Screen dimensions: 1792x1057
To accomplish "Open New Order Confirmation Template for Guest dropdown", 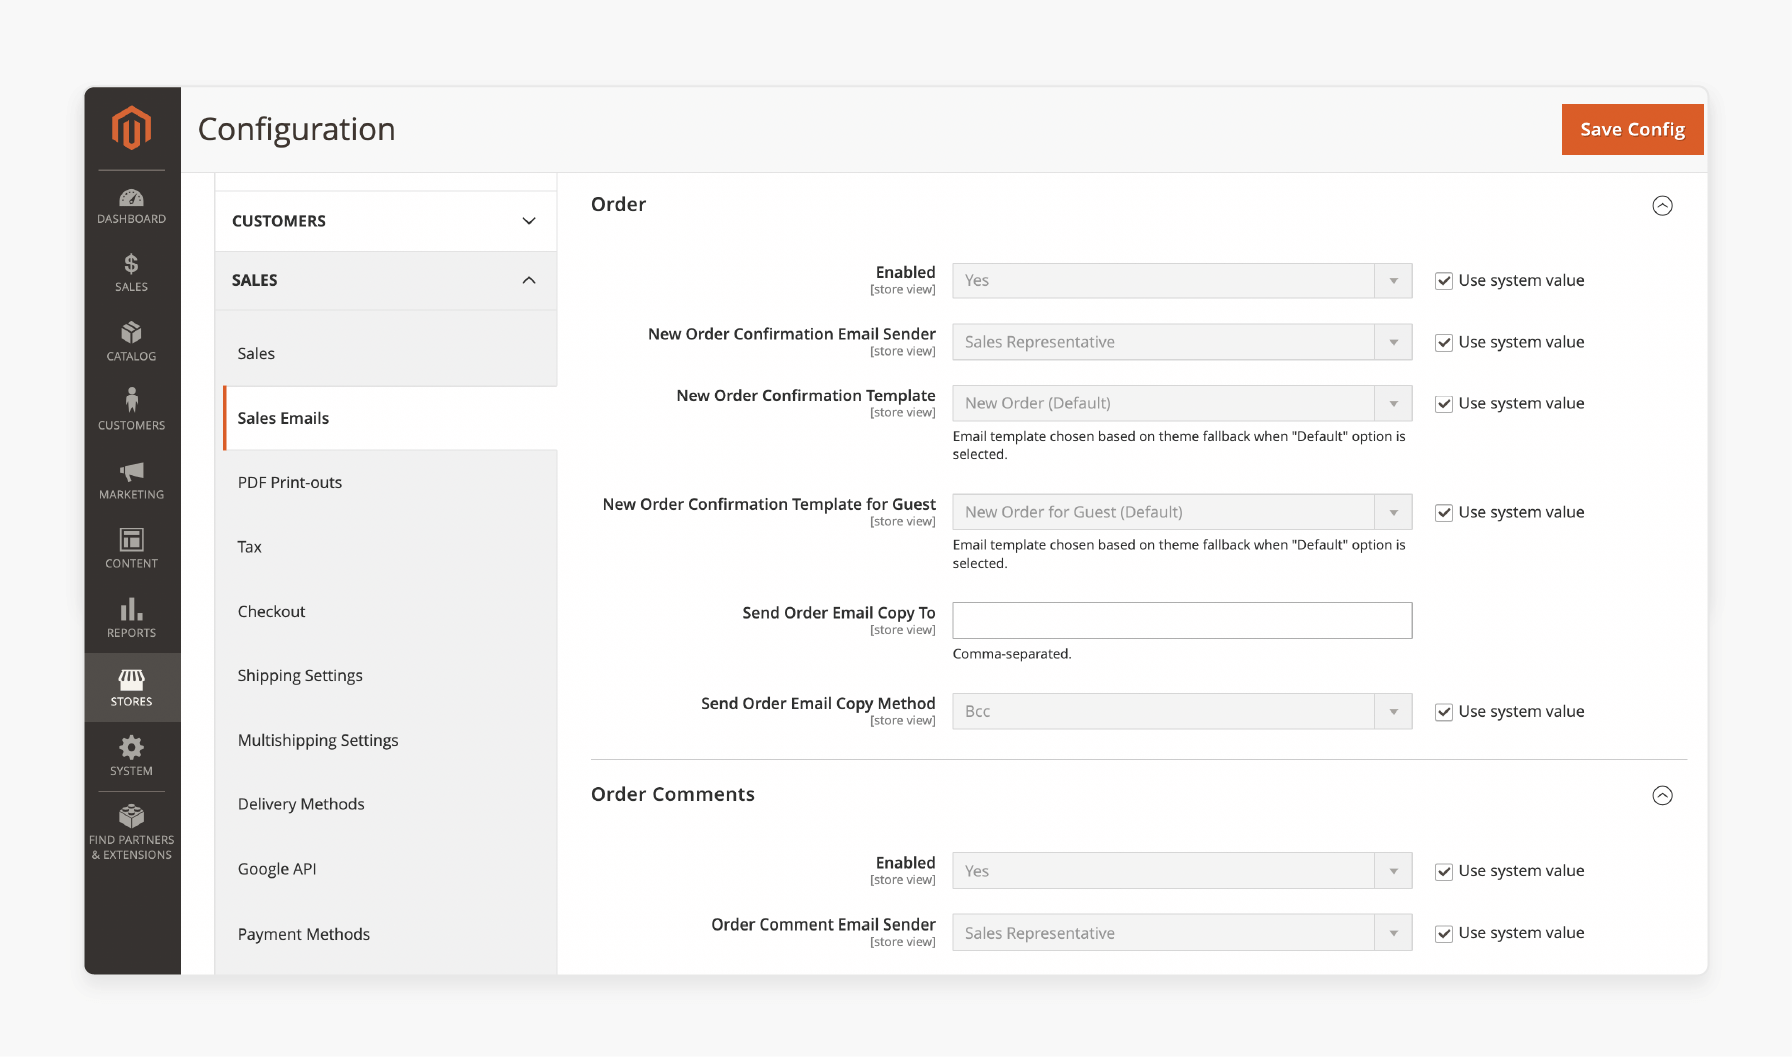I will coord(1182,512).
